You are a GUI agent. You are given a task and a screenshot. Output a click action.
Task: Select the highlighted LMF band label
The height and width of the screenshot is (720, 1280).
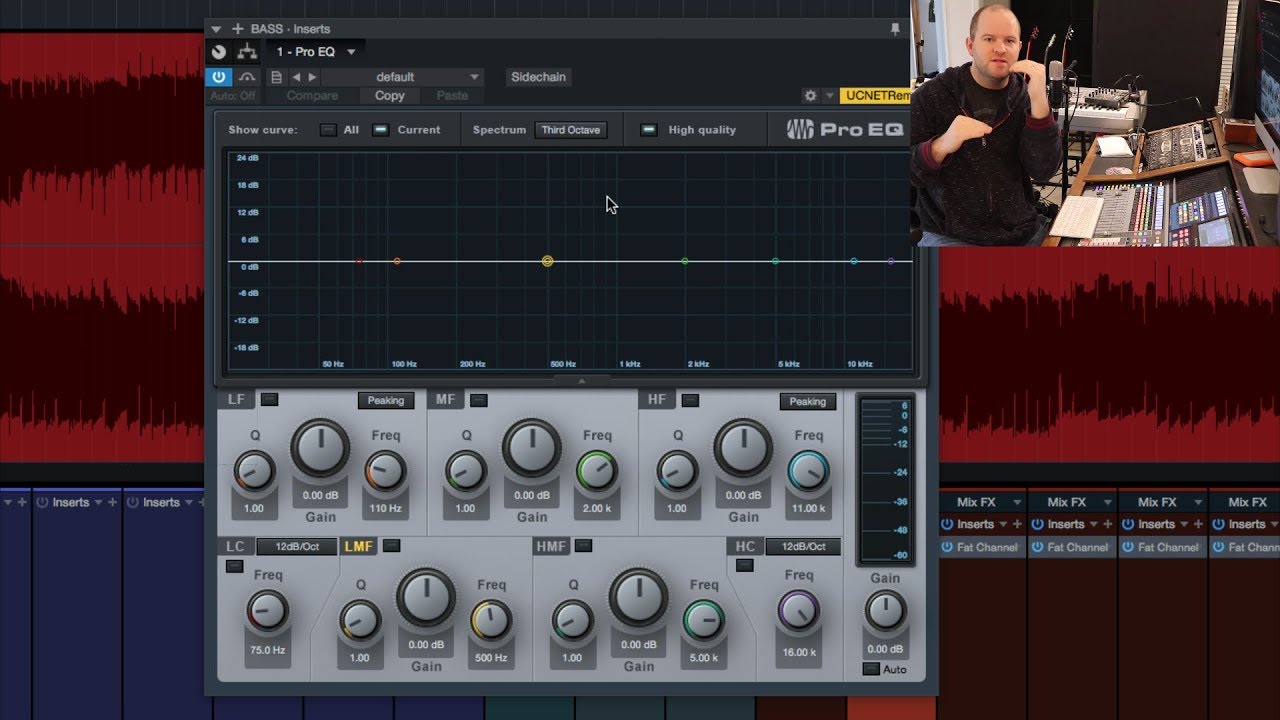pos(359,546)
